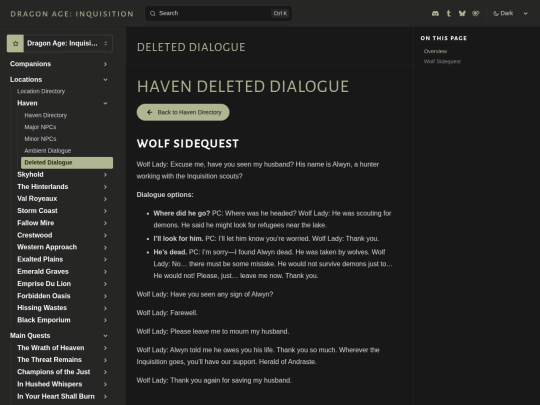This screenshot has width=540, height=405.
Task: Expand the Companions chevron
Action: click(105, 64)
